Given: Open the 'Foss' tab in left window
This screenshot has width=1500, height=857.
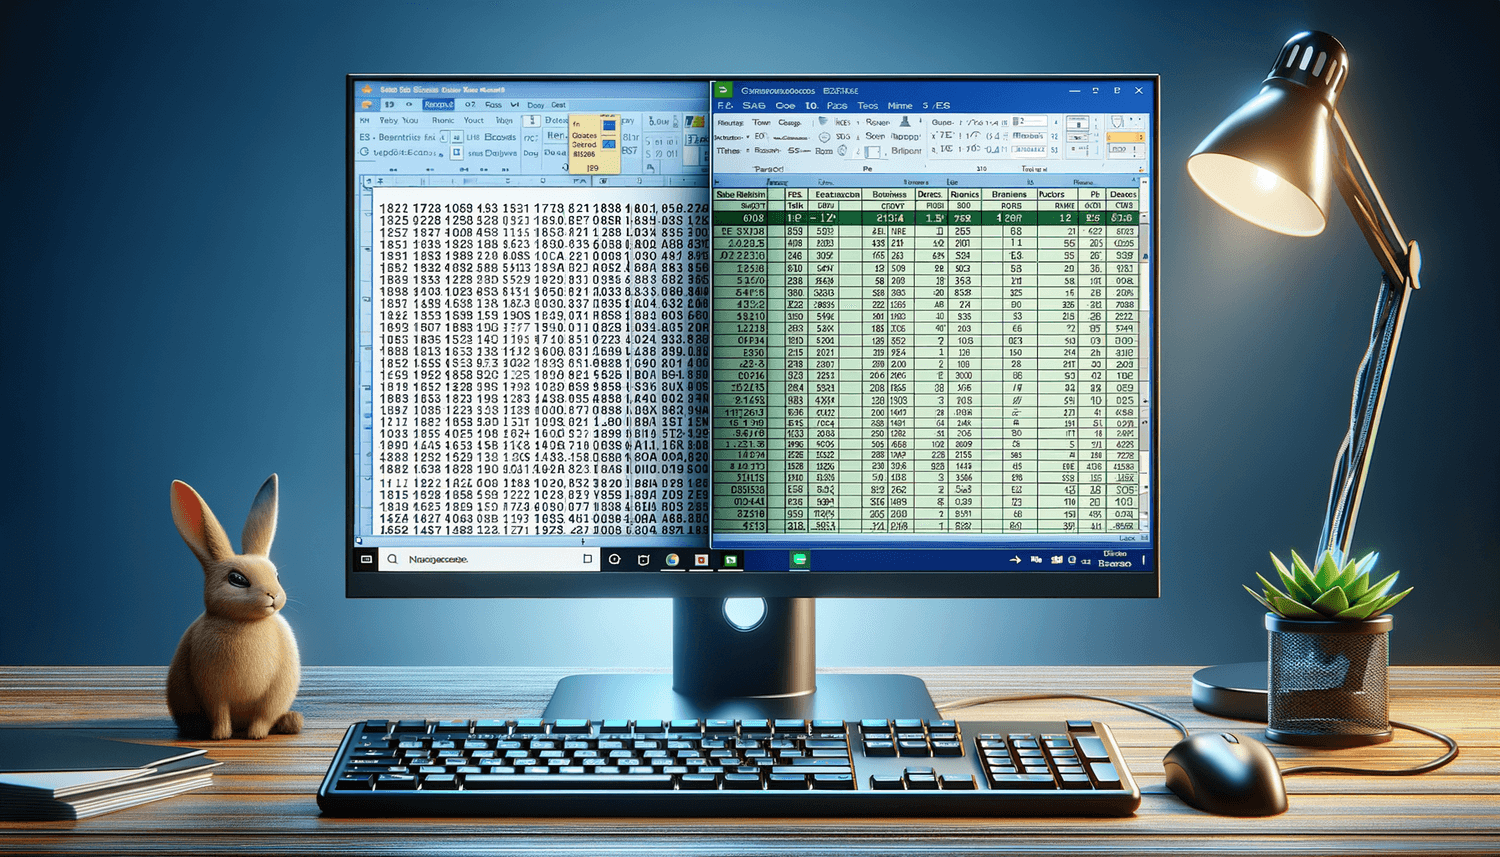Looking at the screenshot, I should tap(493, 104).
